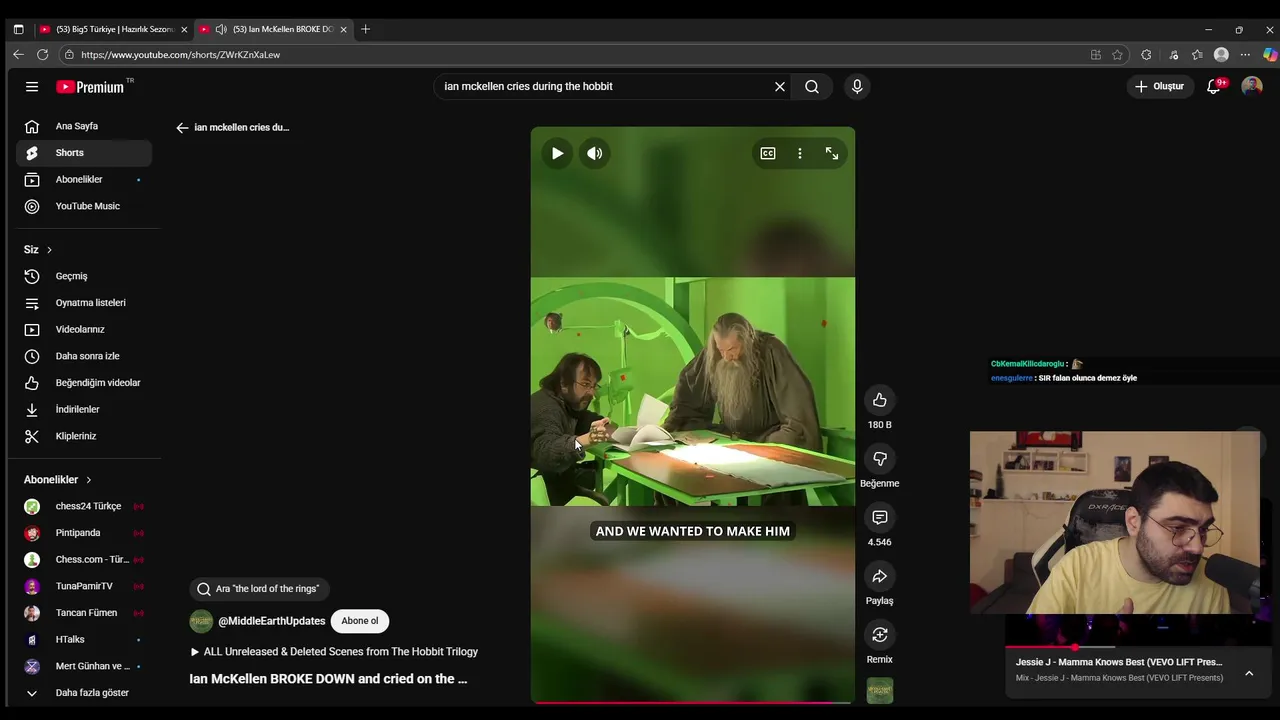
Task: Open the YouTube account avatar menu
Action: [1252, 86]
